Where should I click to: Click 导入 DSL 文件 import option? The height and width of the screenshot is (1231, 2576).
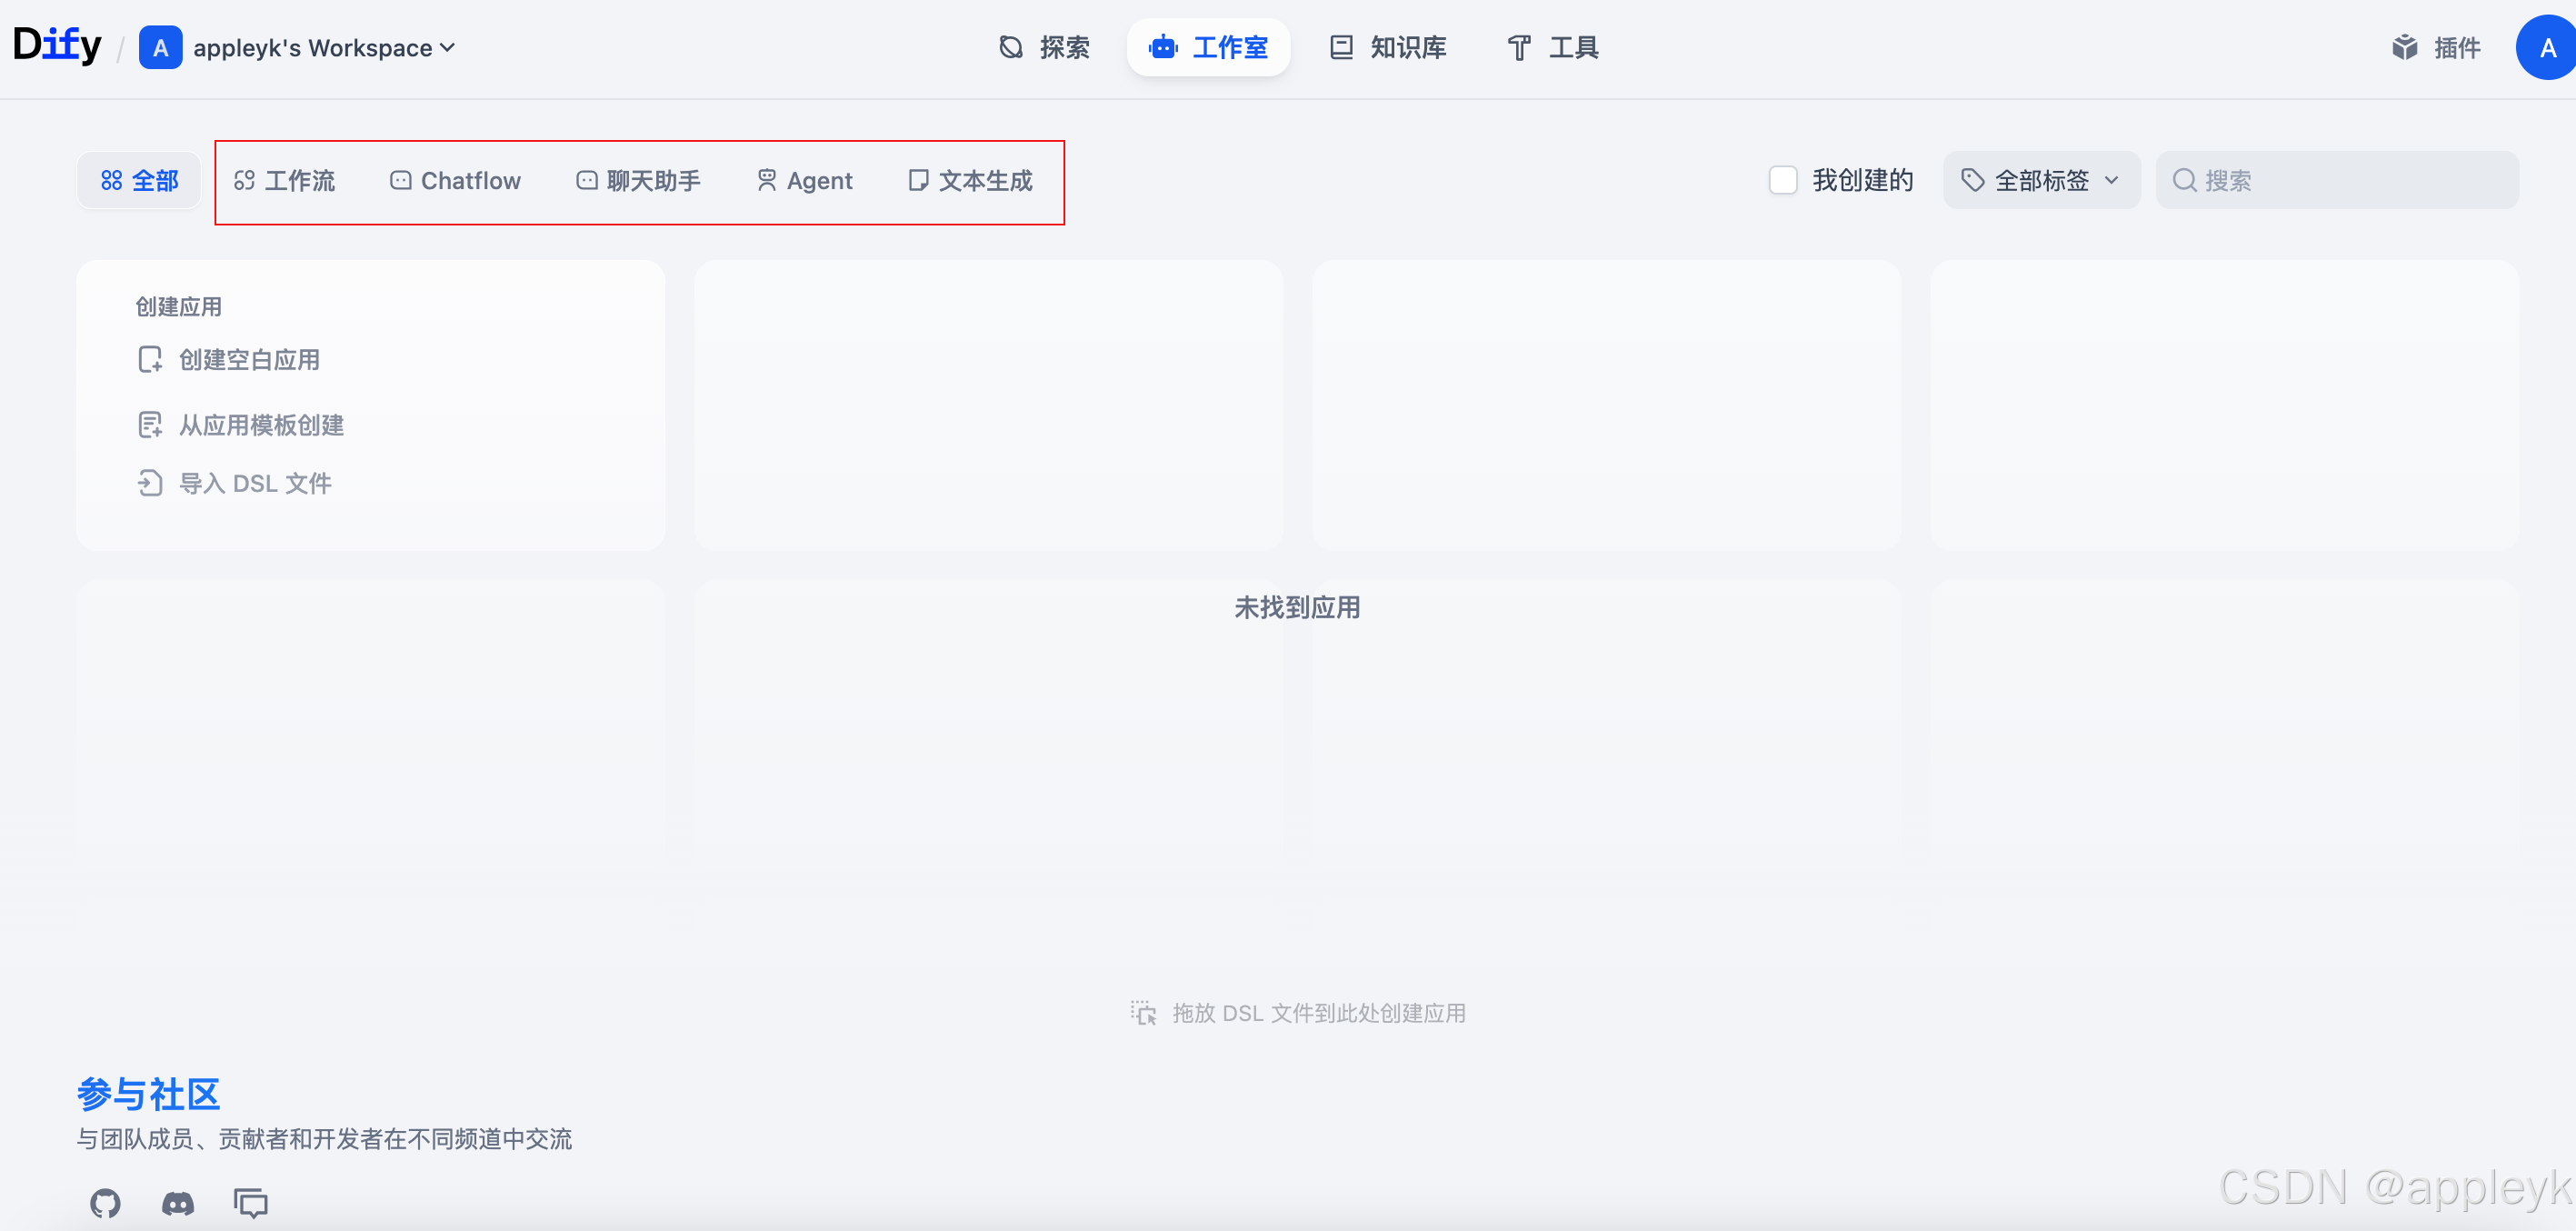point(255,483)
